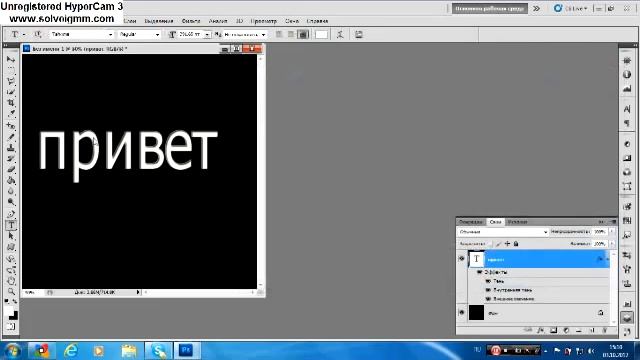Switch to the История tab

coord(517,222)
